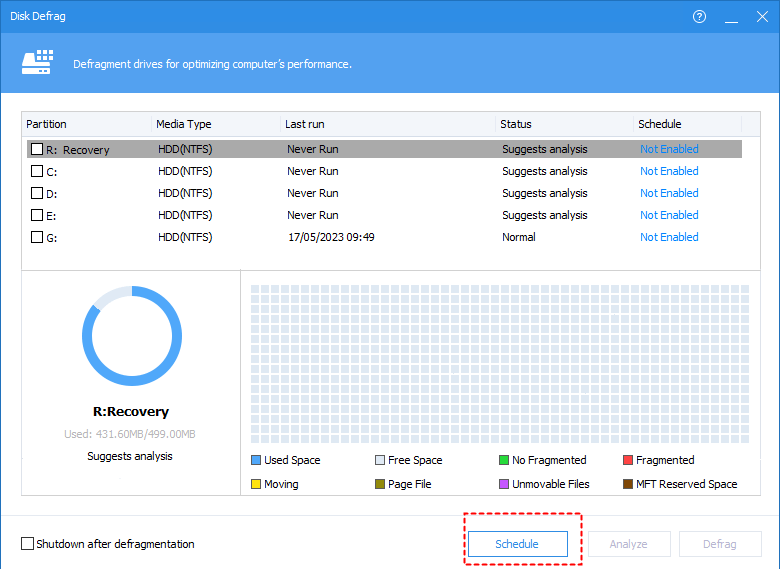Sort by Partition column header
This screenshot has width=780, height=569.
[x=87, y=124]
